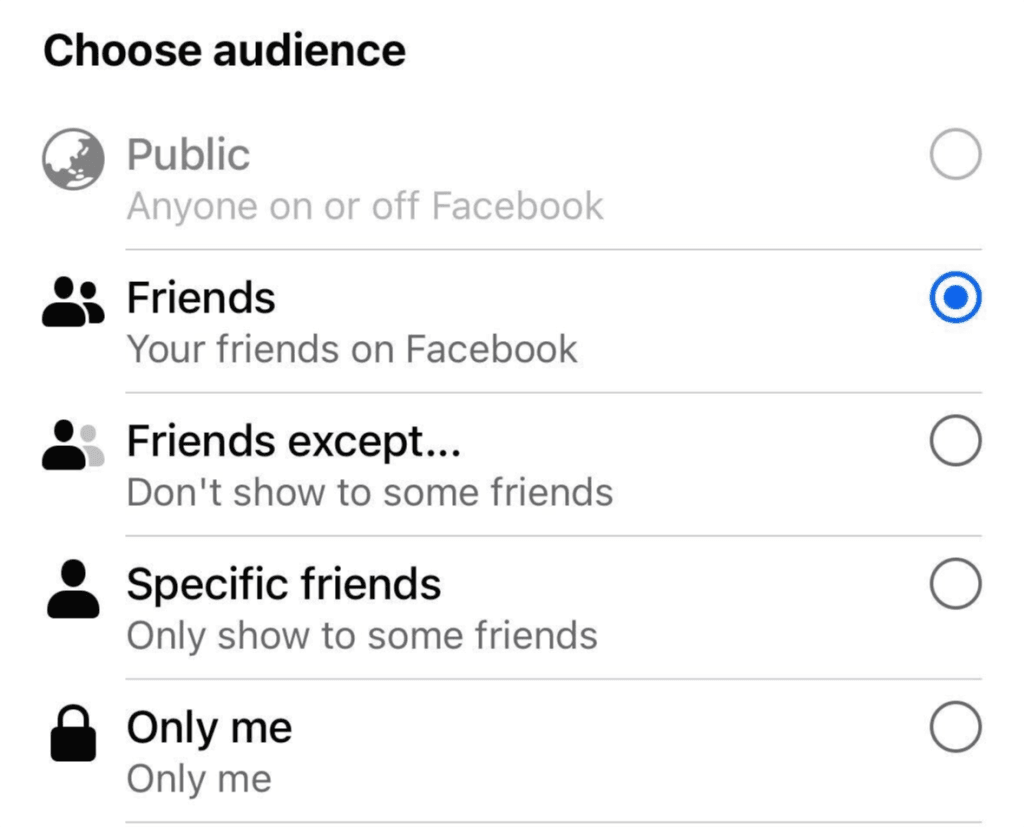Select the Specific friends radio button
This screenshot has height=827, width=1024.
pos(957,582)
